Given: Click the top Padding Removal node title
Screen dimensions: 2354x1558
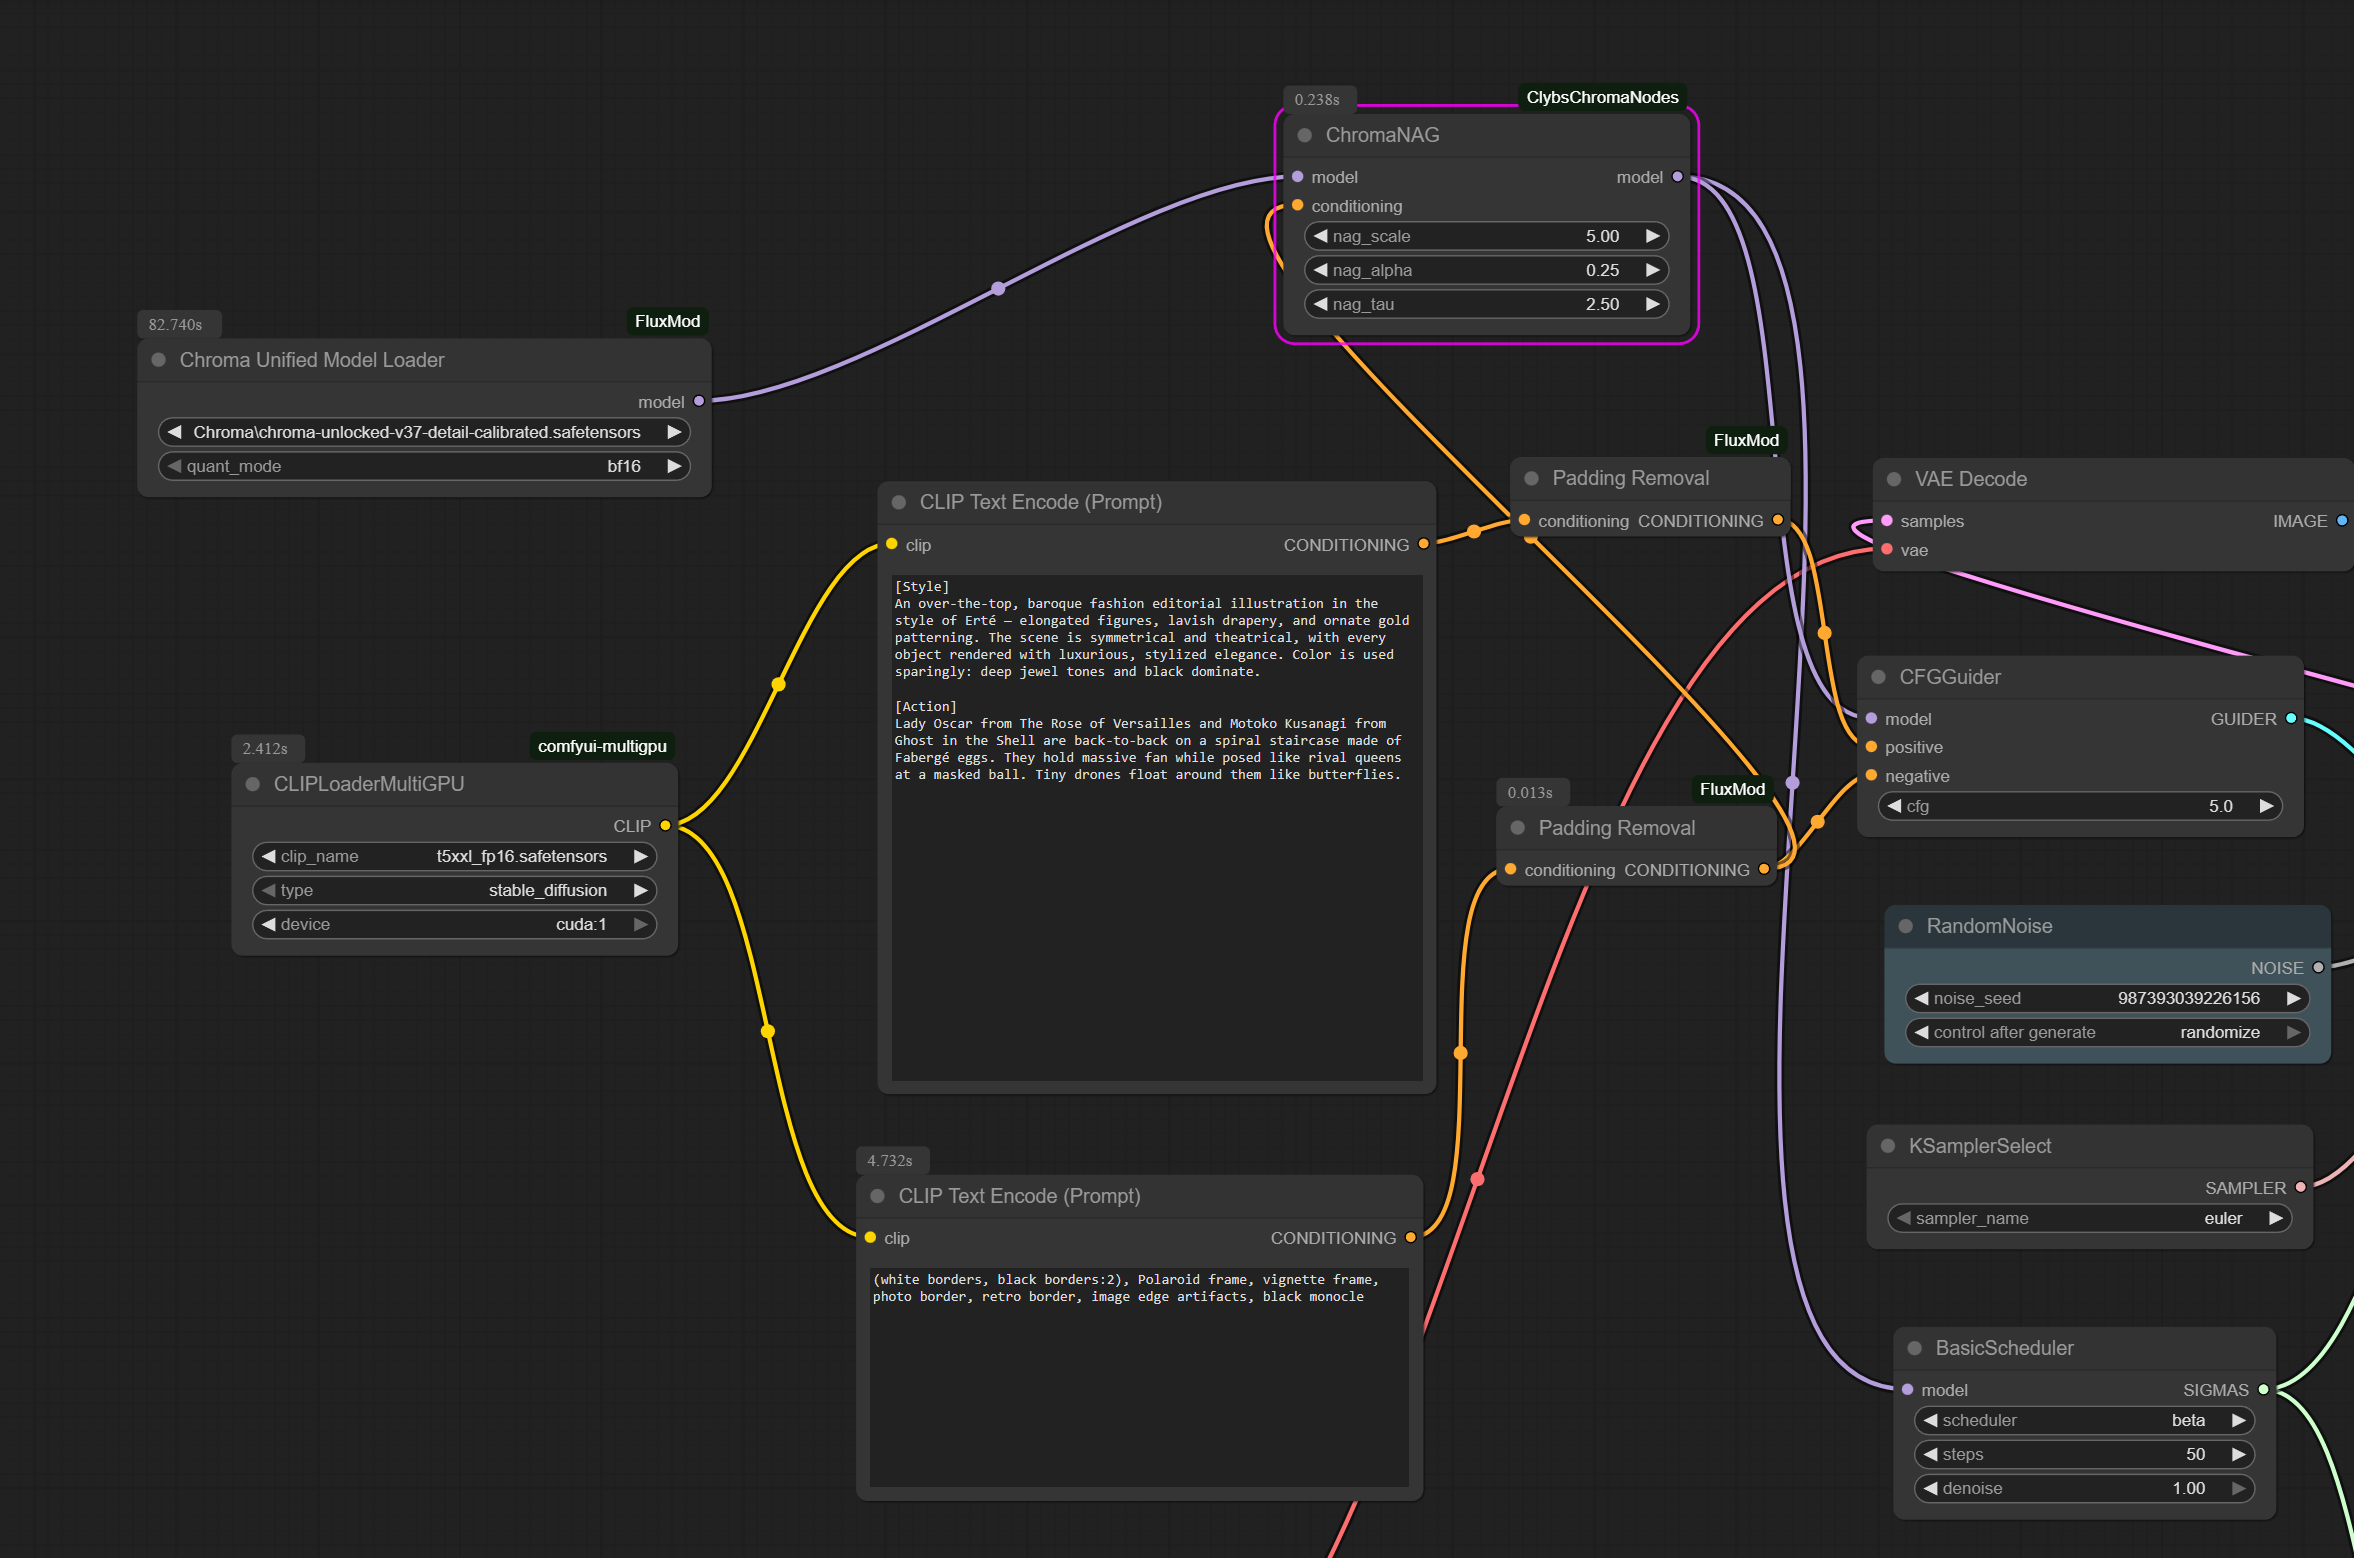Looking at the screenshot, I should (x=1630, y=478).
